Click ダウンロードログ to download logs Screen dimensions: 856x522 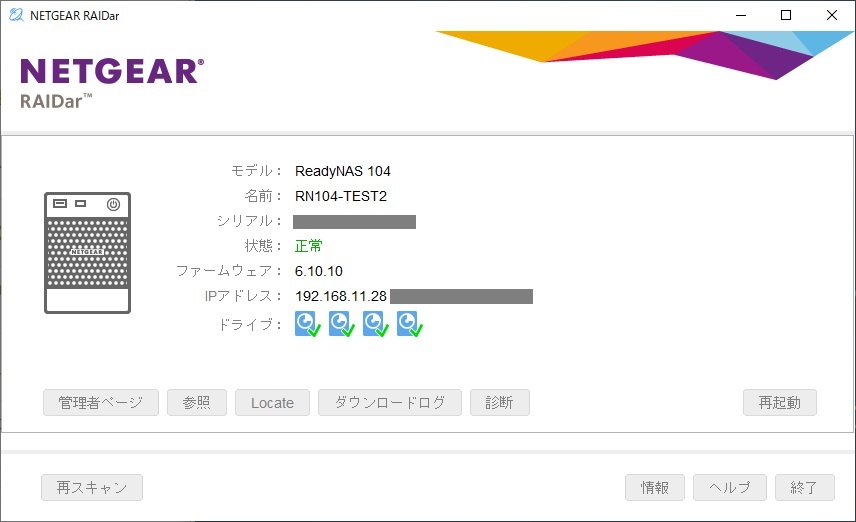pos(390,402)
